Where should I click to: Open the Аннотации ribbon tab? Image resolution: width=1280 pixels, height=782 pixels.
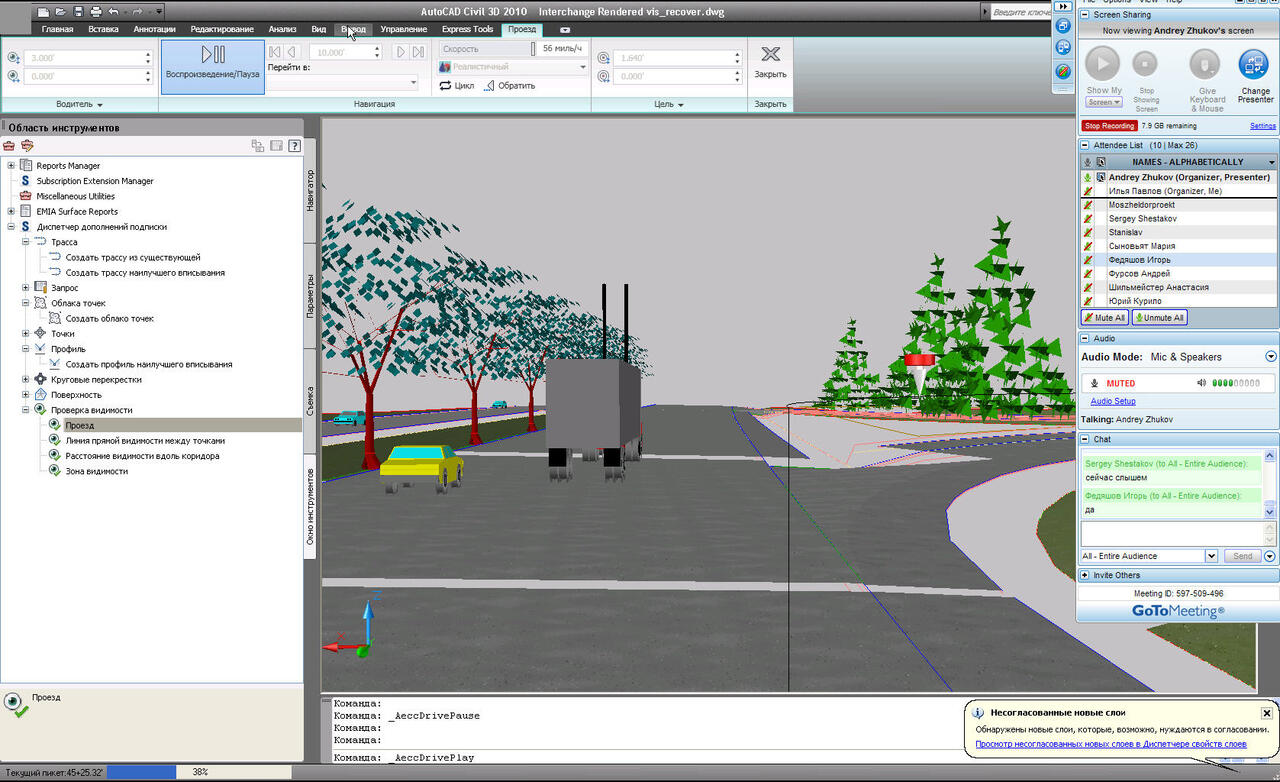154,29
